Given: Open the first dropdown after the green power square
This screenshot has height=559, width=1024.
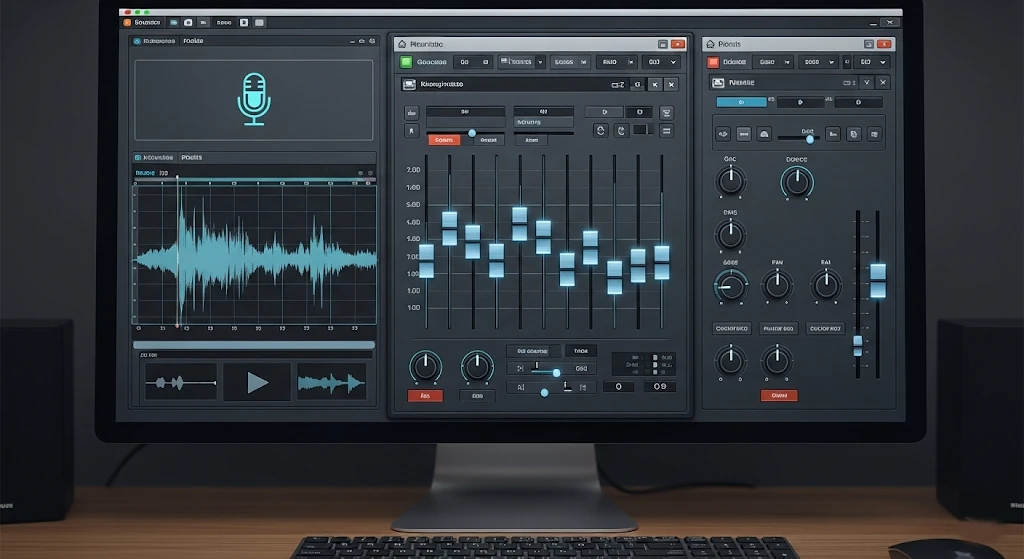Looking at the screenshot, I should (473, 62).
